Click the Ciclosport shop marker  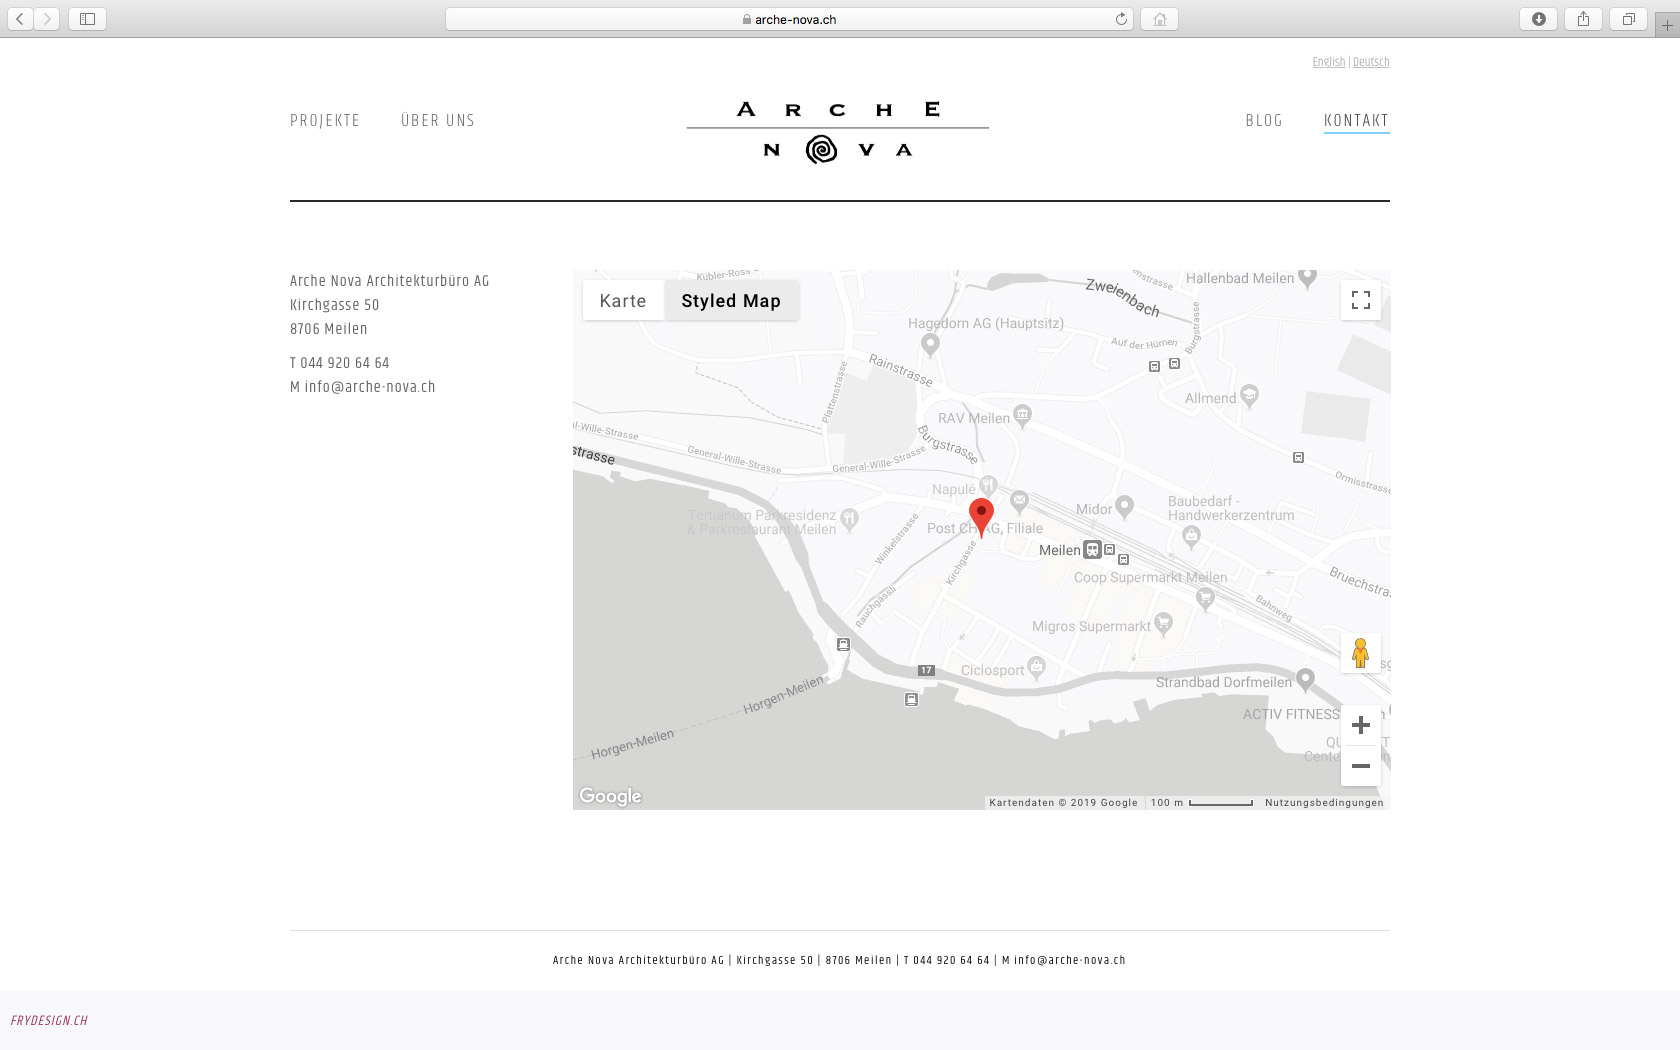click(x=1037, y=667)
